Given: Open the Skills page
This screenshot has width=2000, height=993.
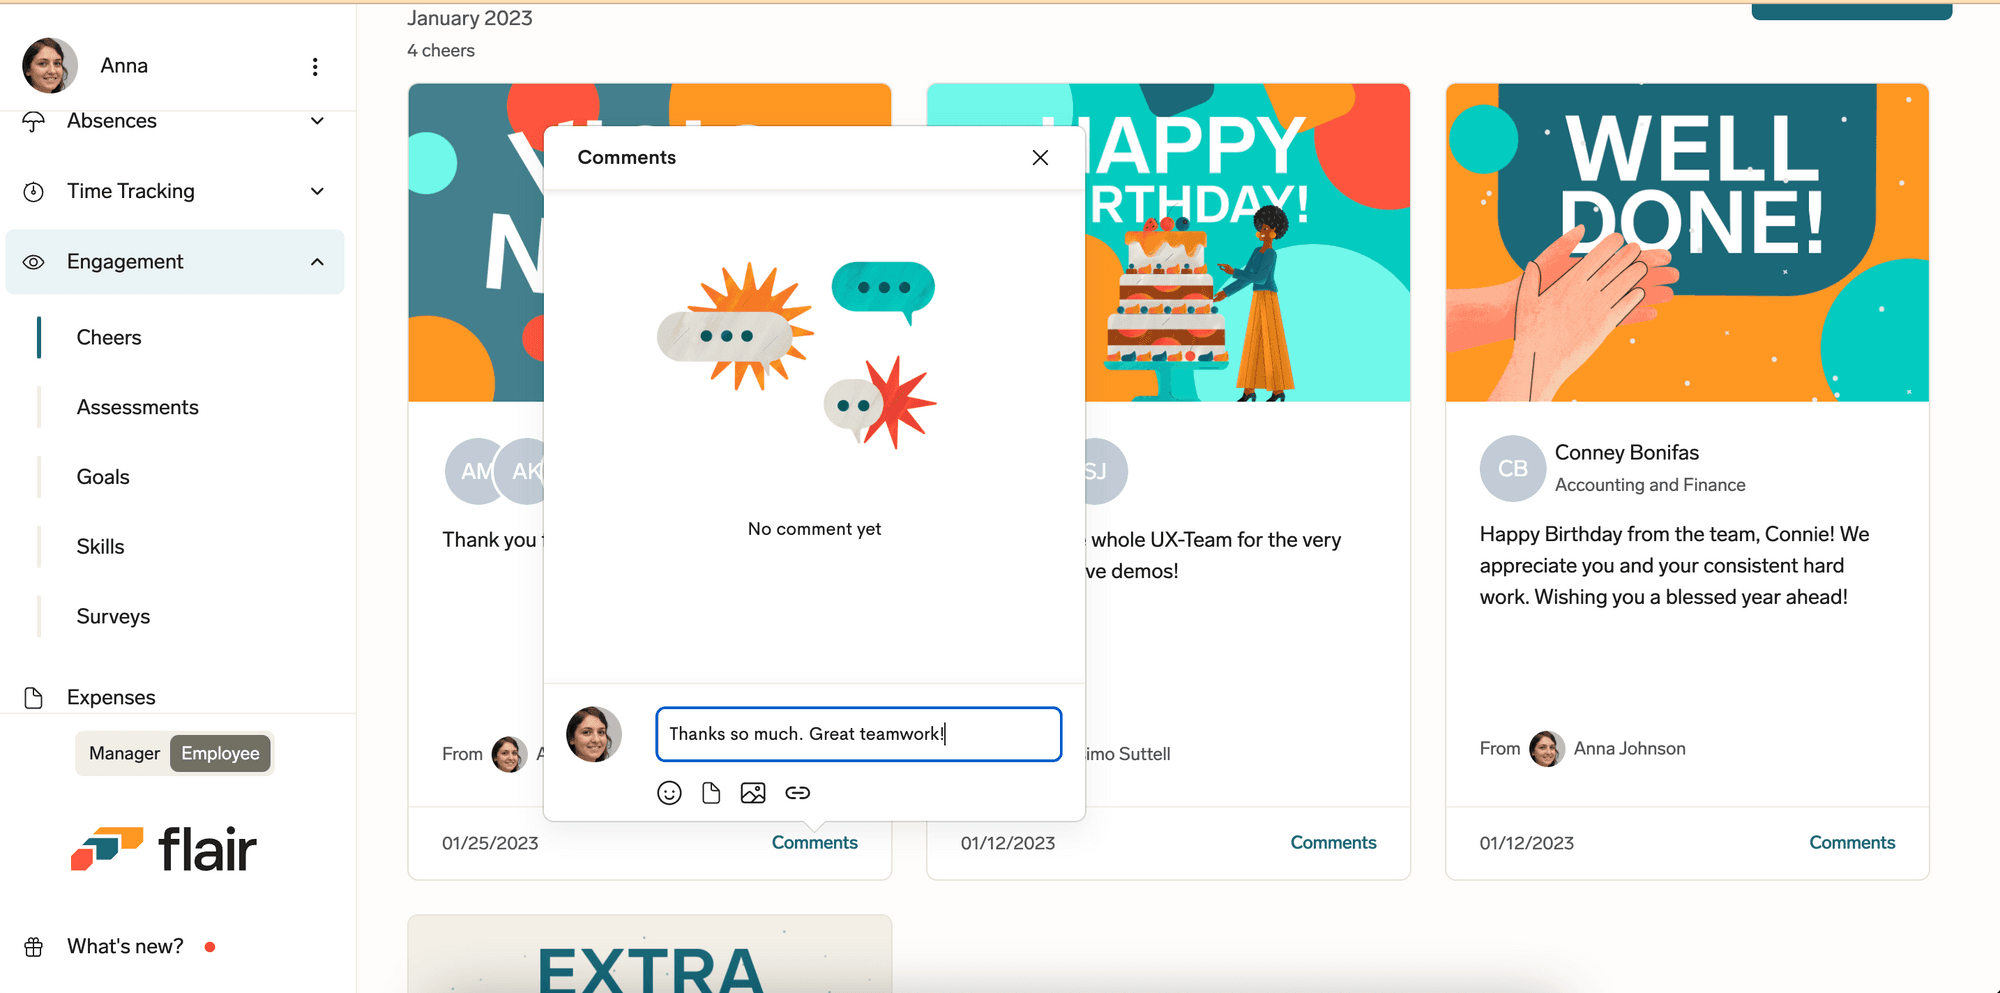Looking at the screenshot, I should pos(101,547).
